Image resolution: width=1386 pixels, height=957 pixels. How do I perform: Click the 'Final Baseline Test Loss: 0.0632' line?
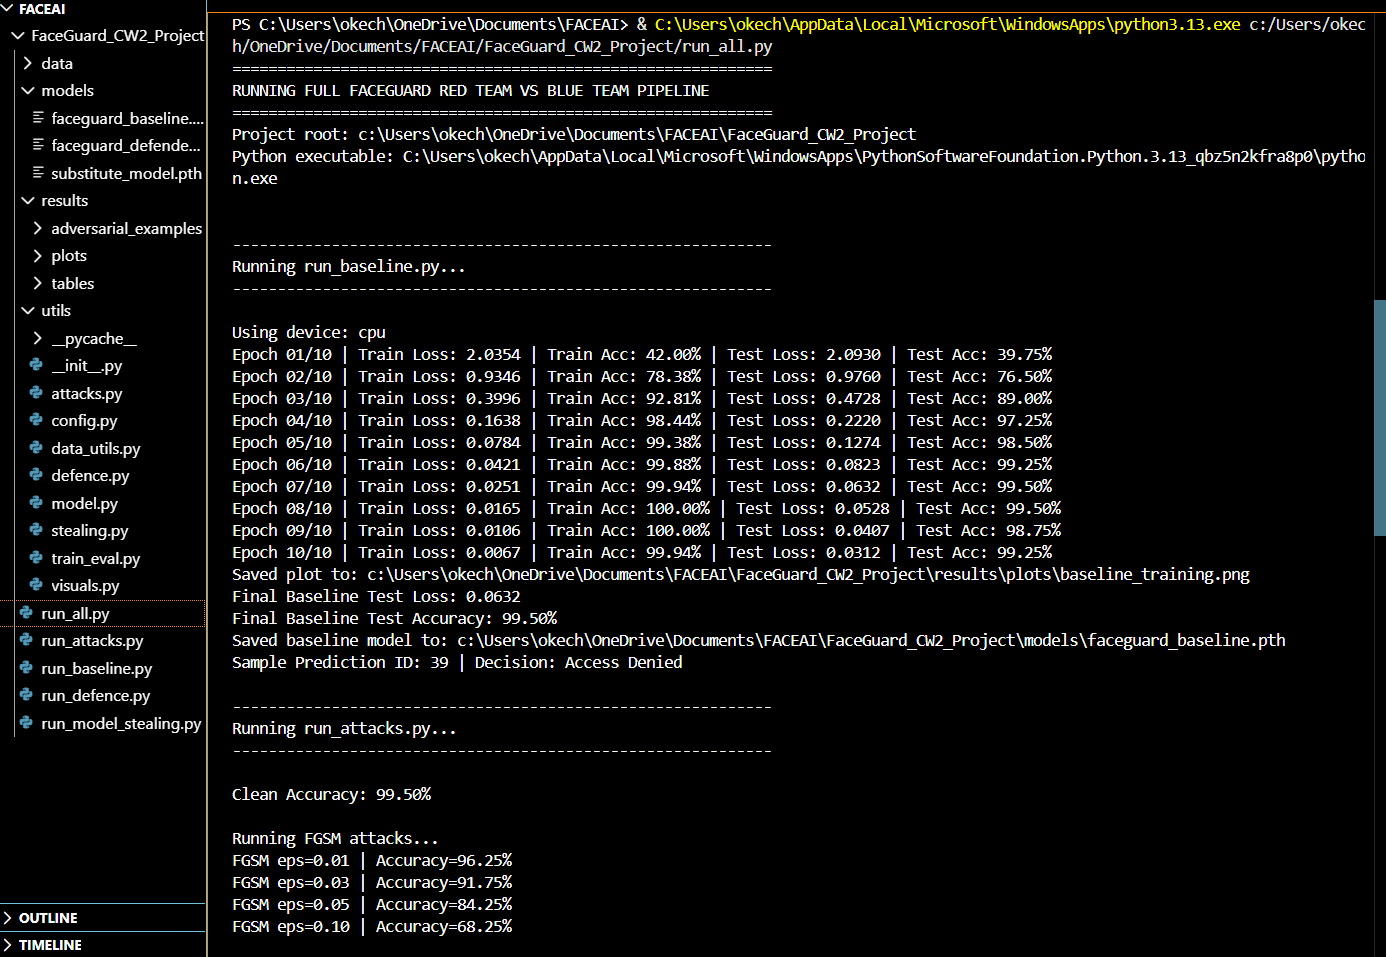[376, 597]
